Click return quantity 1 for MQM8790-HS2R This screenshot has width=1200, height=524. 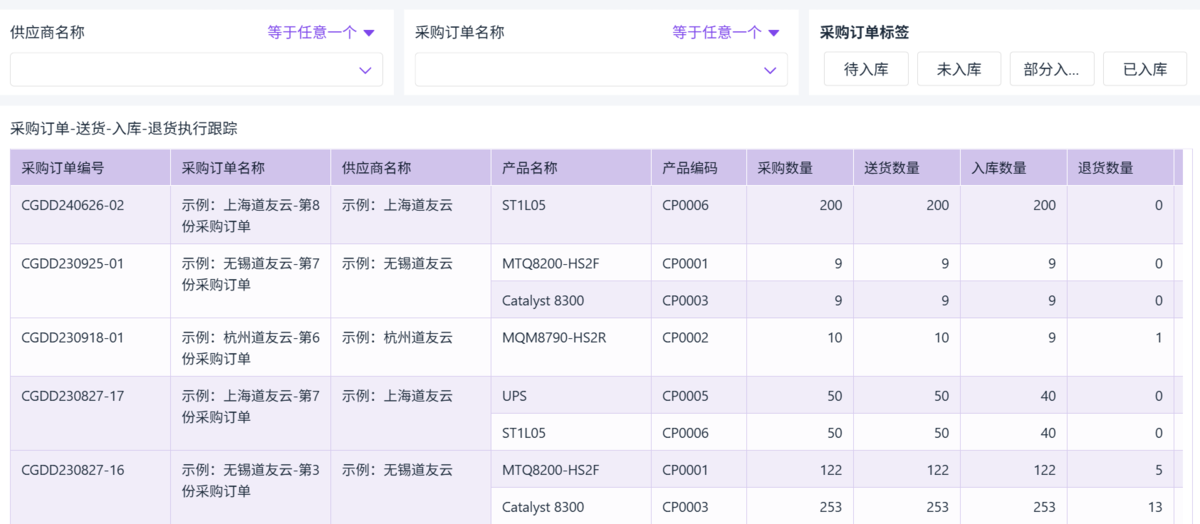point(1159,337)
